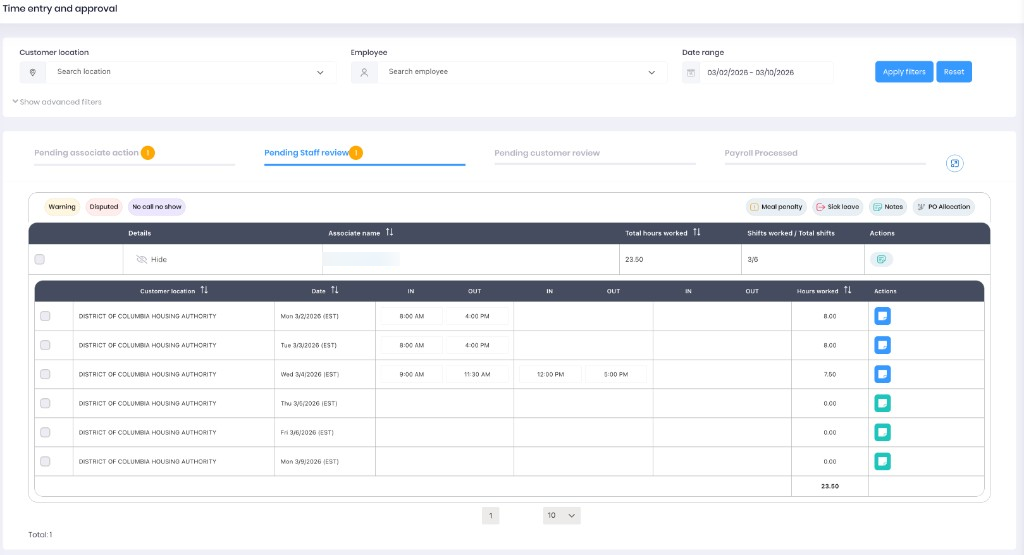Click the Warning legend tag
The height and width of the screenshot is (555, 1024).
click(62, 207)
